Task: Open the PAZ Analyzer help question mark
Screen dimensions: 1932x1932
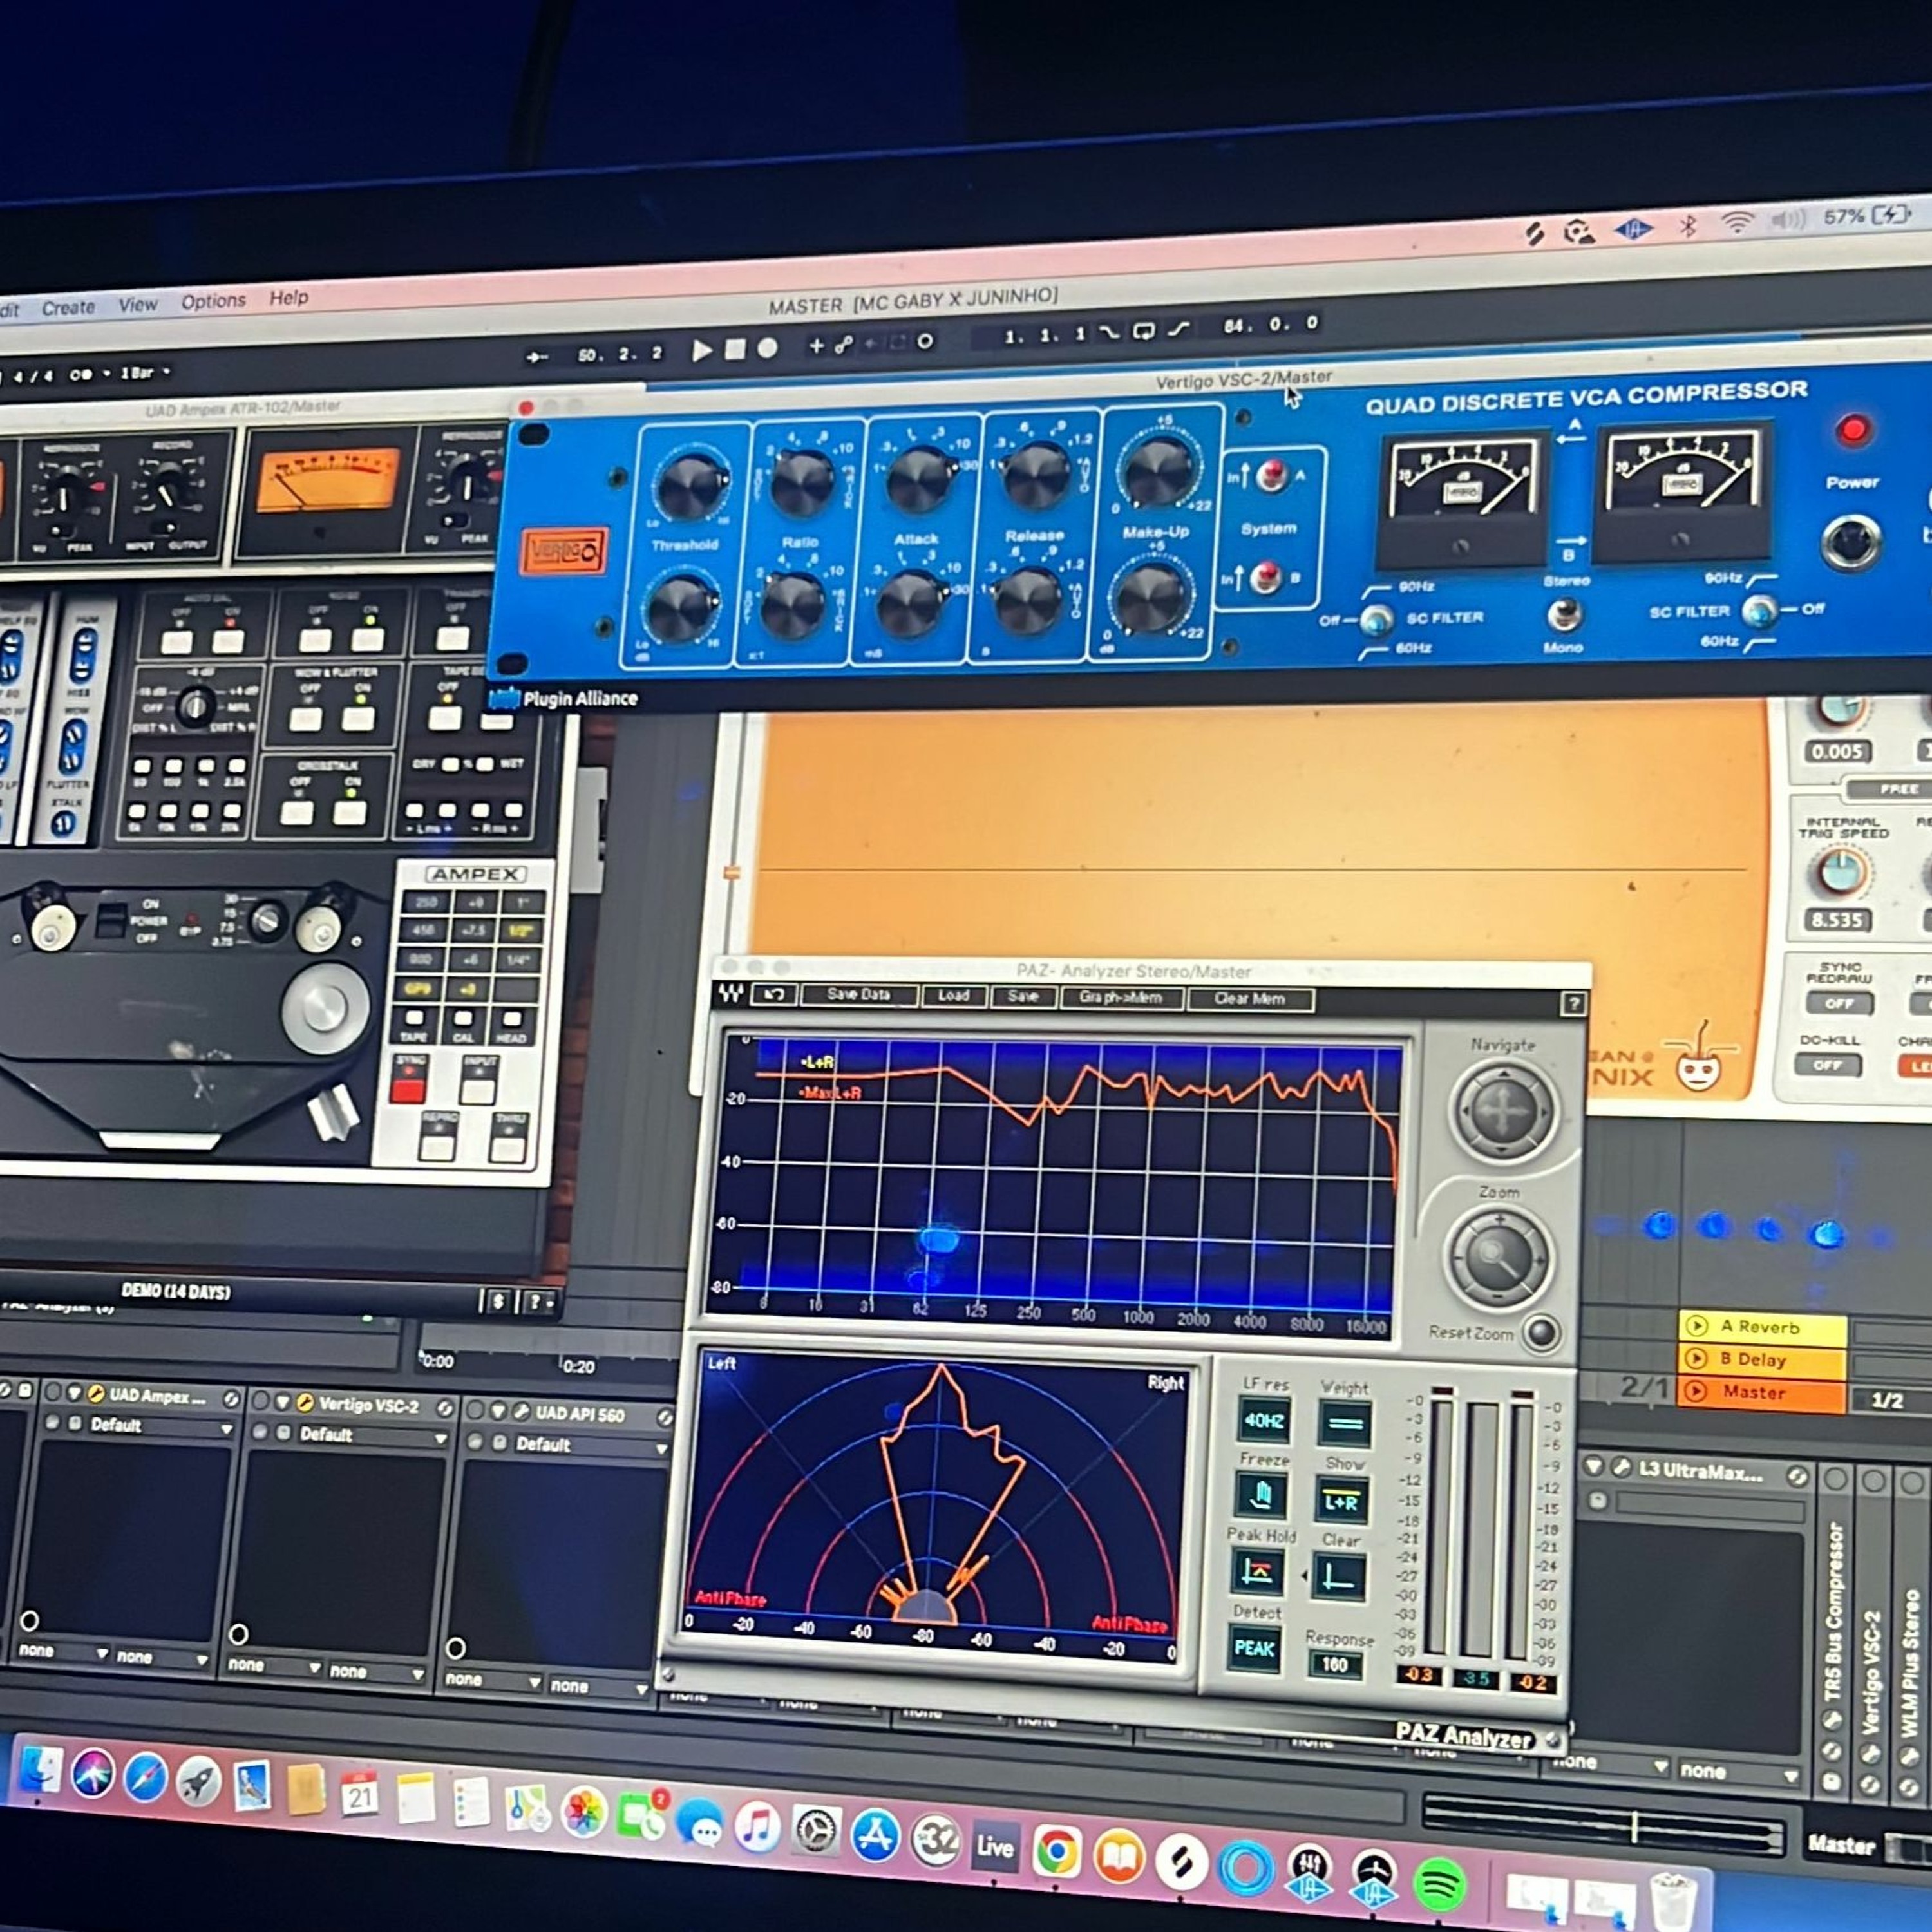Action: [x=1573, y=1003]
